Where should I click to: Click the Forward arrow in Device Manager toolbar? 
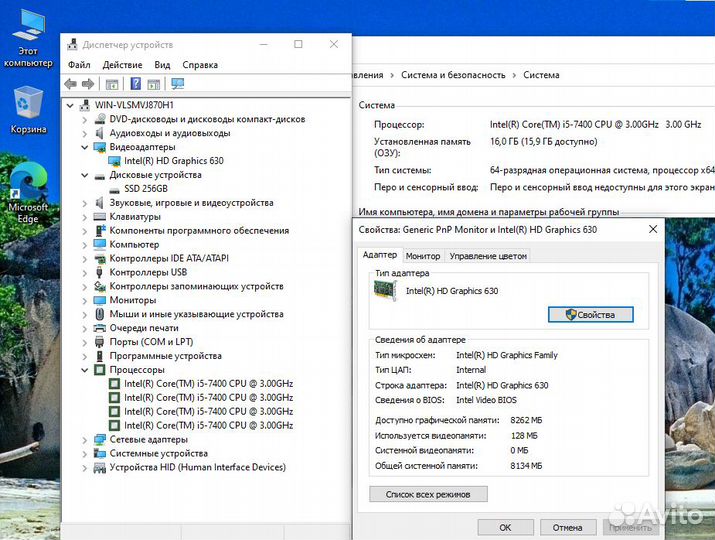88,84
